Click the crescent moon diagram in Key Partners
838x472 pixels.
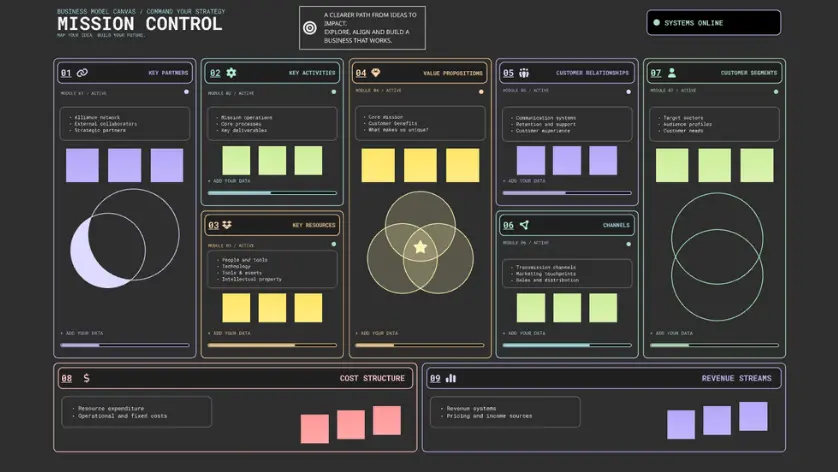tap(125, 238)
